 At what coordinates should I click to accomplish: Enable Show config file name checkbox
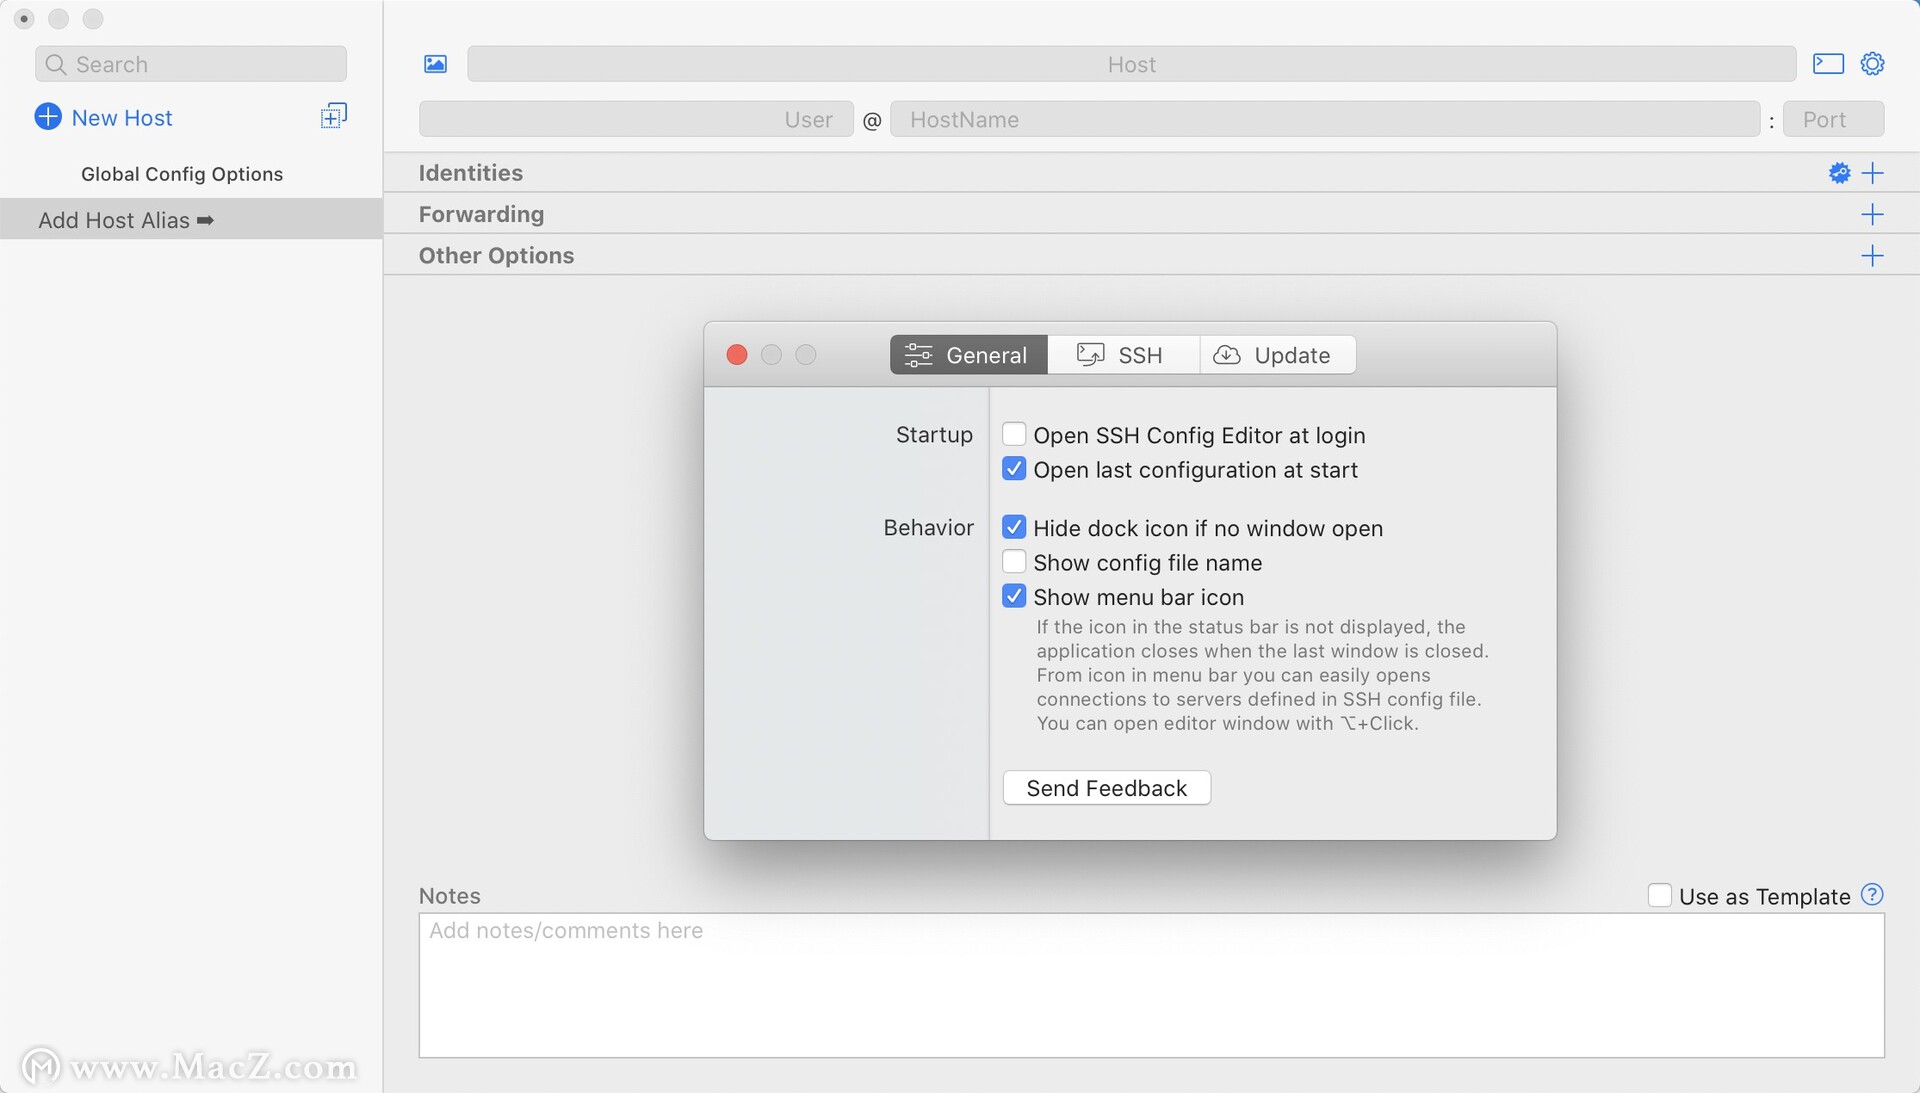click(x=1014, y=562)
